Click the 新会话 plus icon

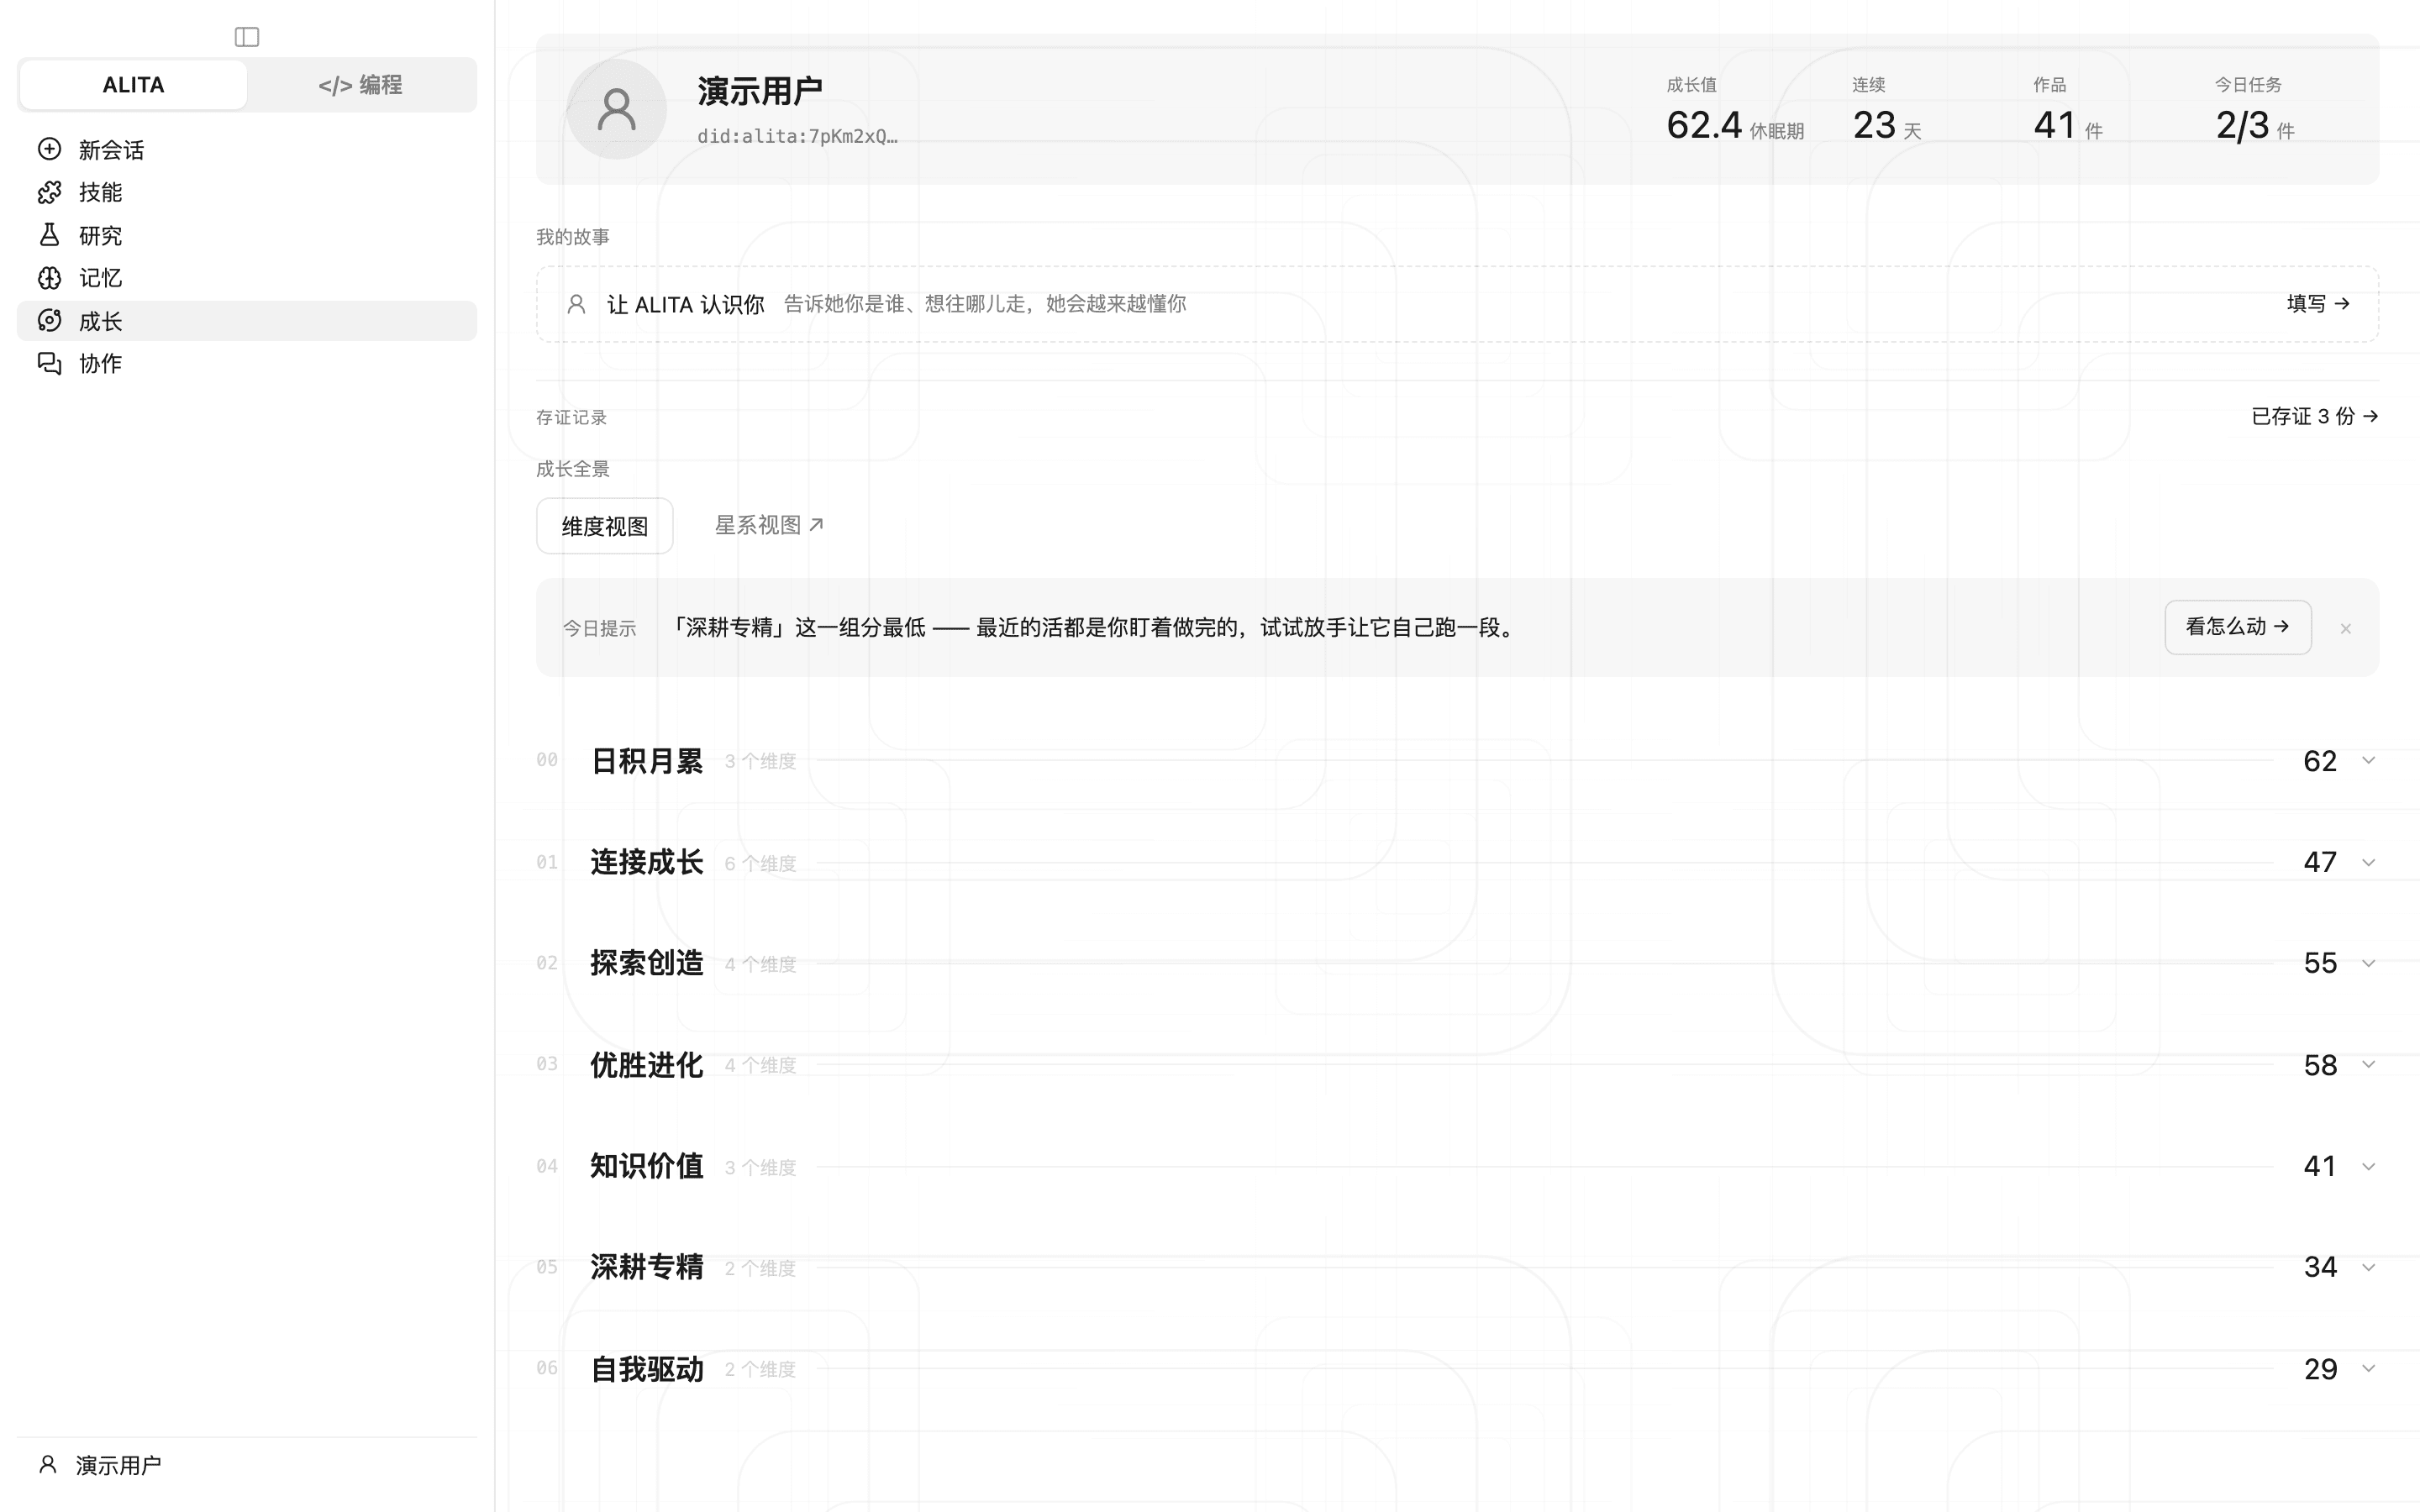pos(49,149)
